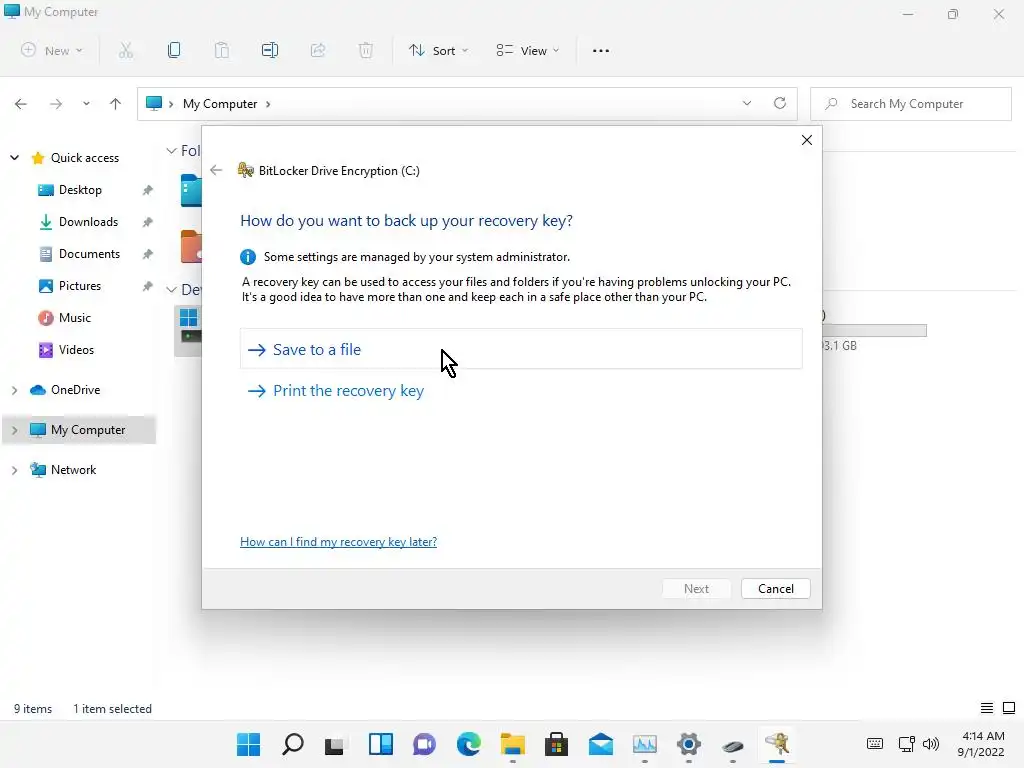Click the volume speaker tray icon
Viewport: 1024px width, 768px height.
pos(931,743)
